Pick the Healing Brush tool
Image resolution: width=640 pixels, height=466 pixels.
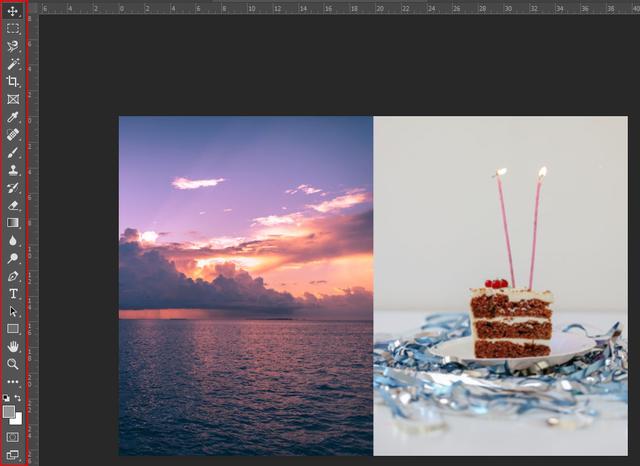pyautogui.click(x=13, y=134)
